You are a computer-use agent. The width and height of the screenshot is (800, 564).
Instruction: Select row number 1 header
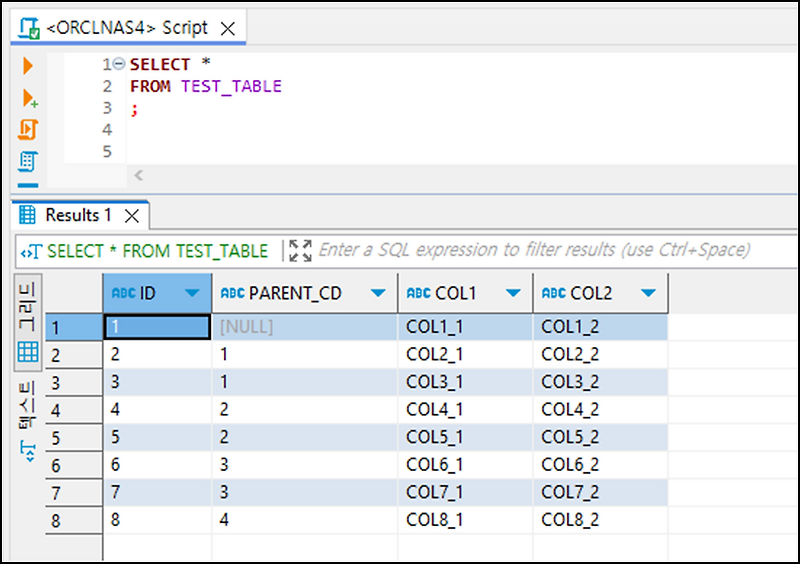click(x=74, y=327)
